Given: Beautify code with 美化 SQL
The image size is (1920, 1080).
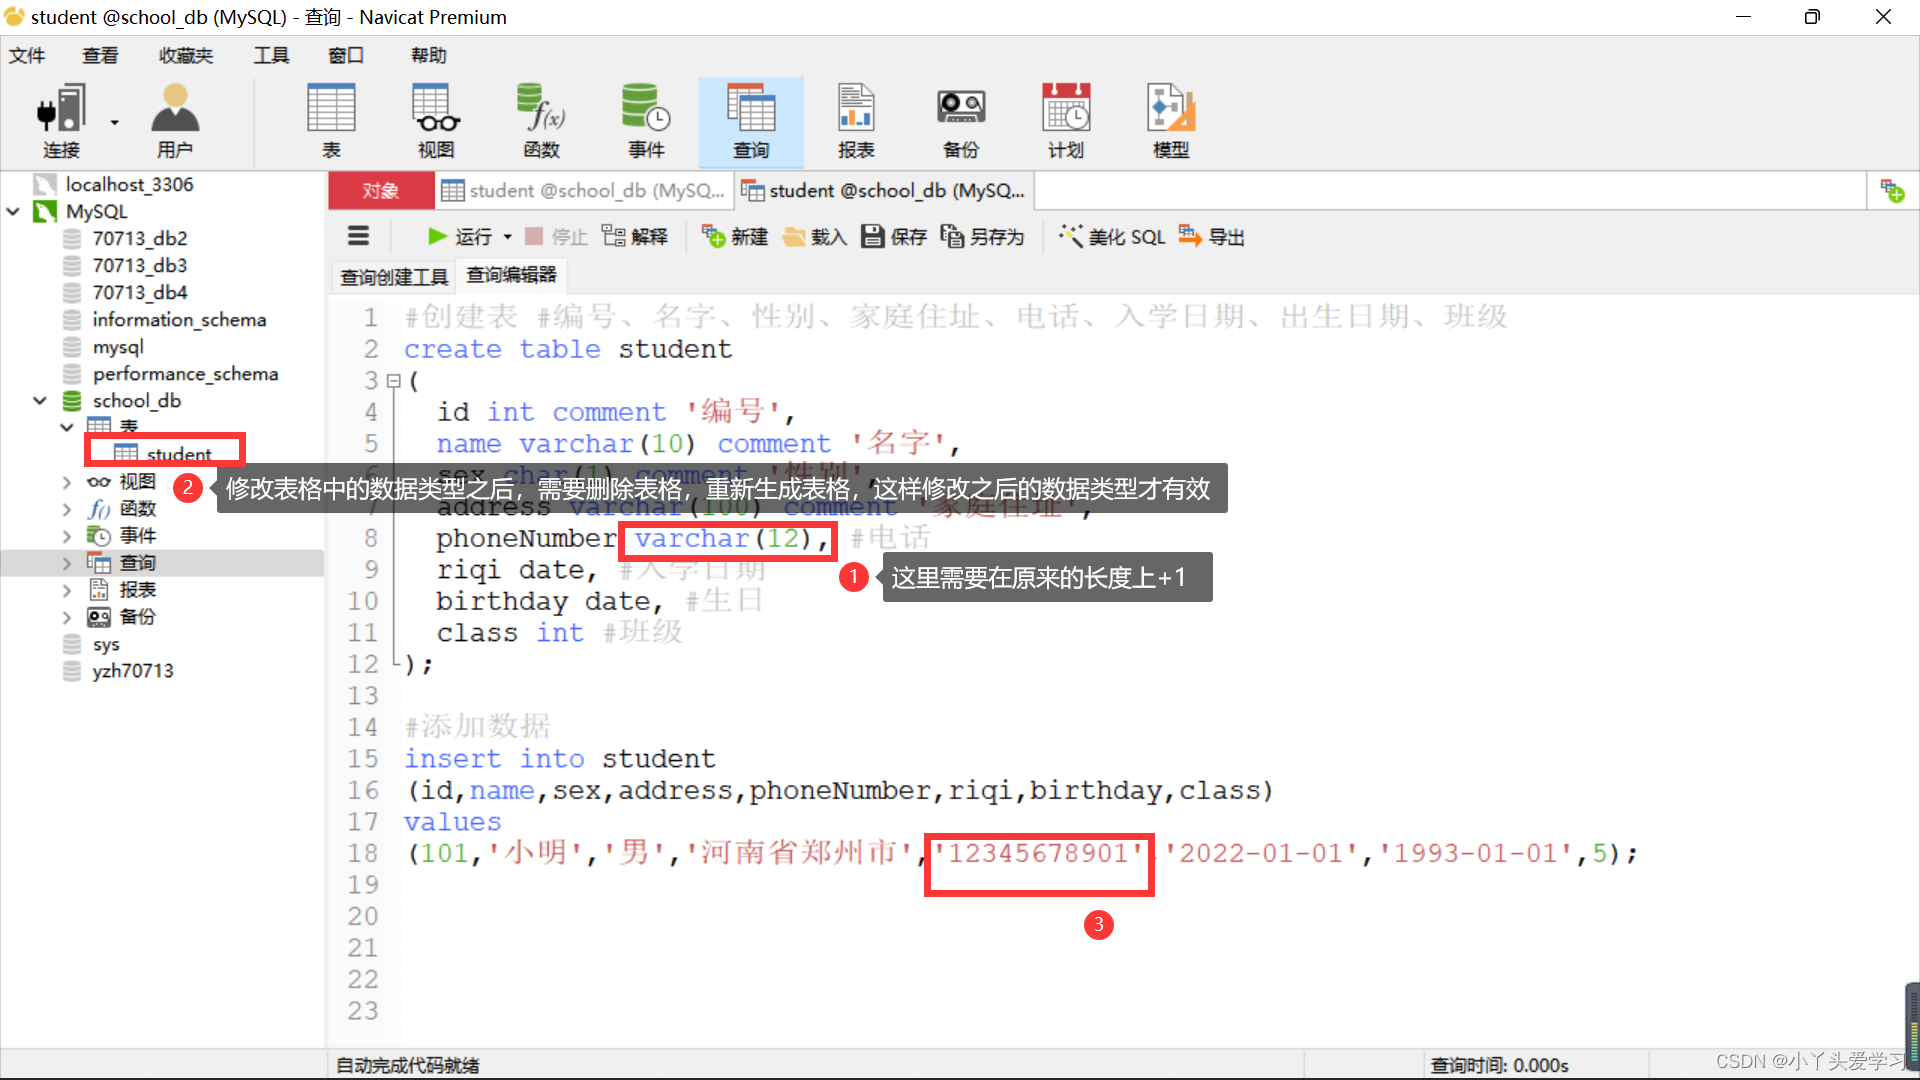Looking at the screenshot, I should point(1112,236).
